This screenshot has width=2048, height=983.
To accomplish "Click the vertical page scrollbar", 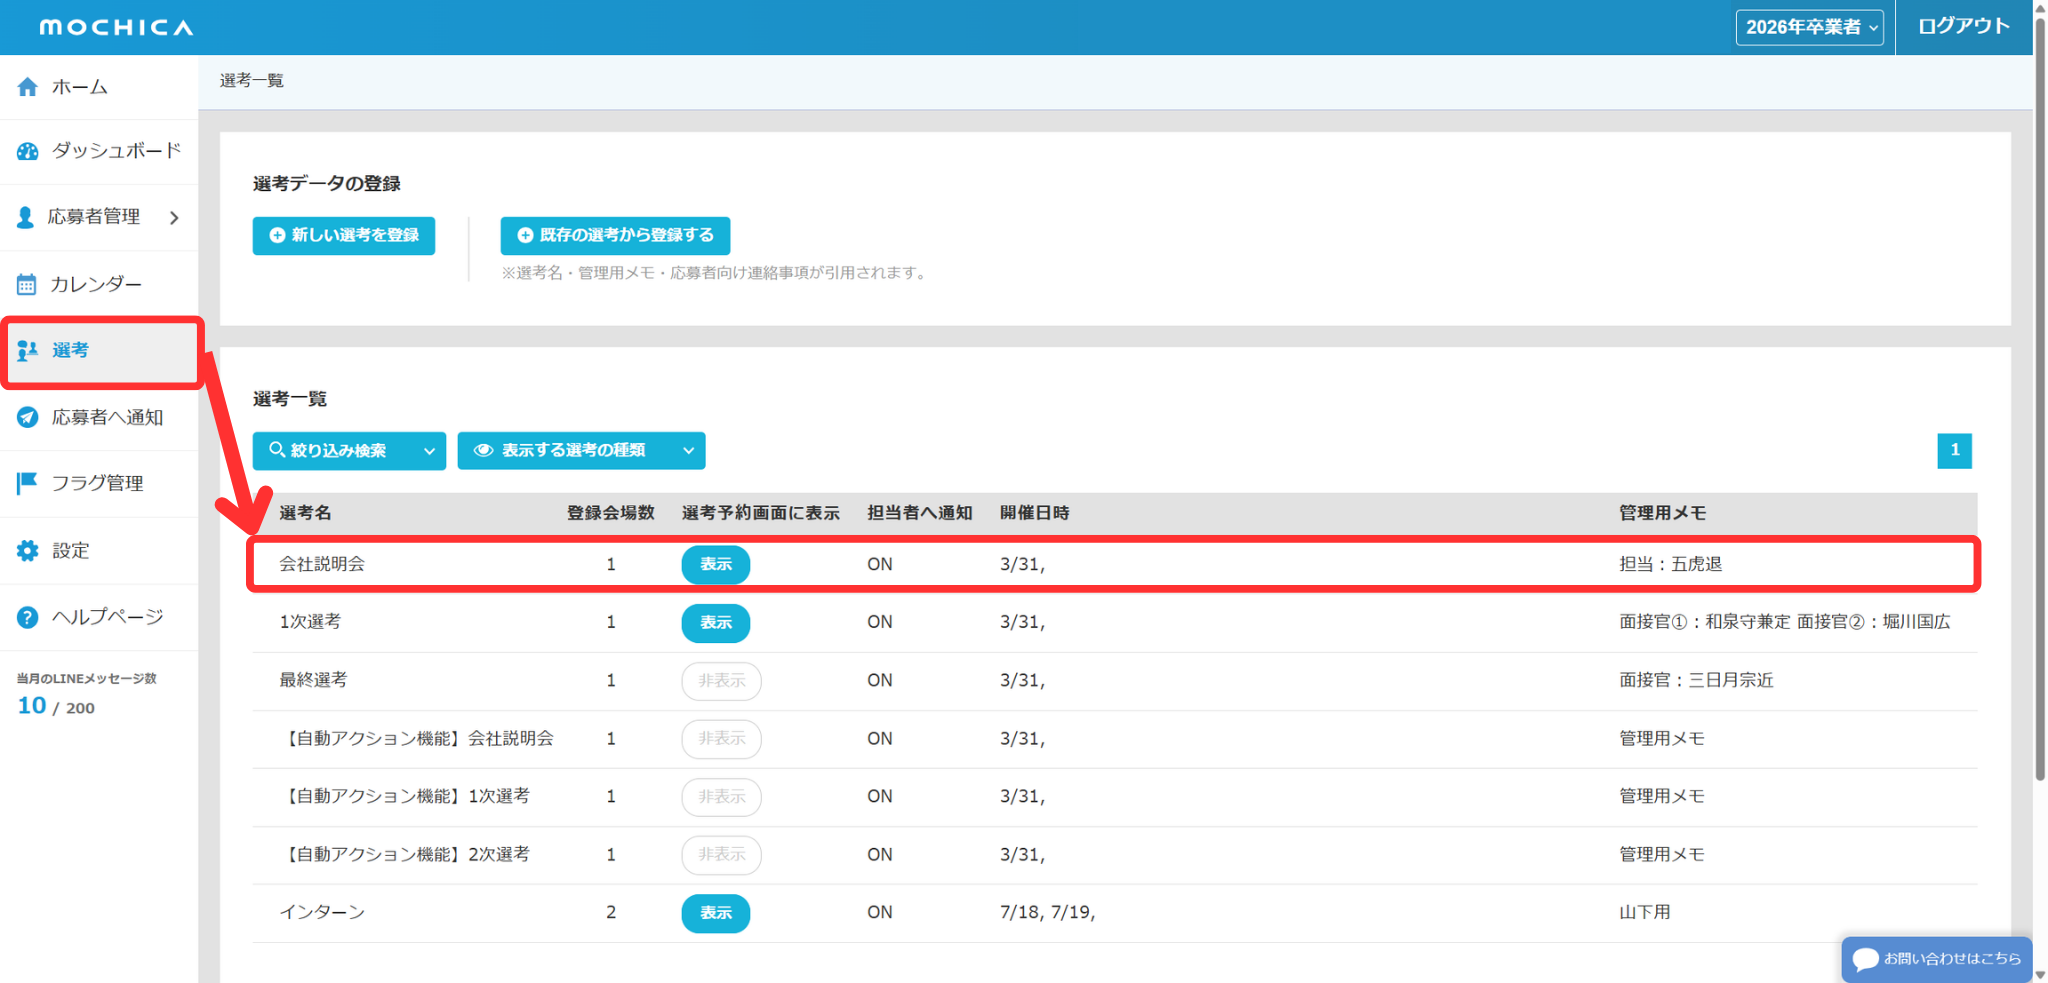I will tap(2040, 400).
